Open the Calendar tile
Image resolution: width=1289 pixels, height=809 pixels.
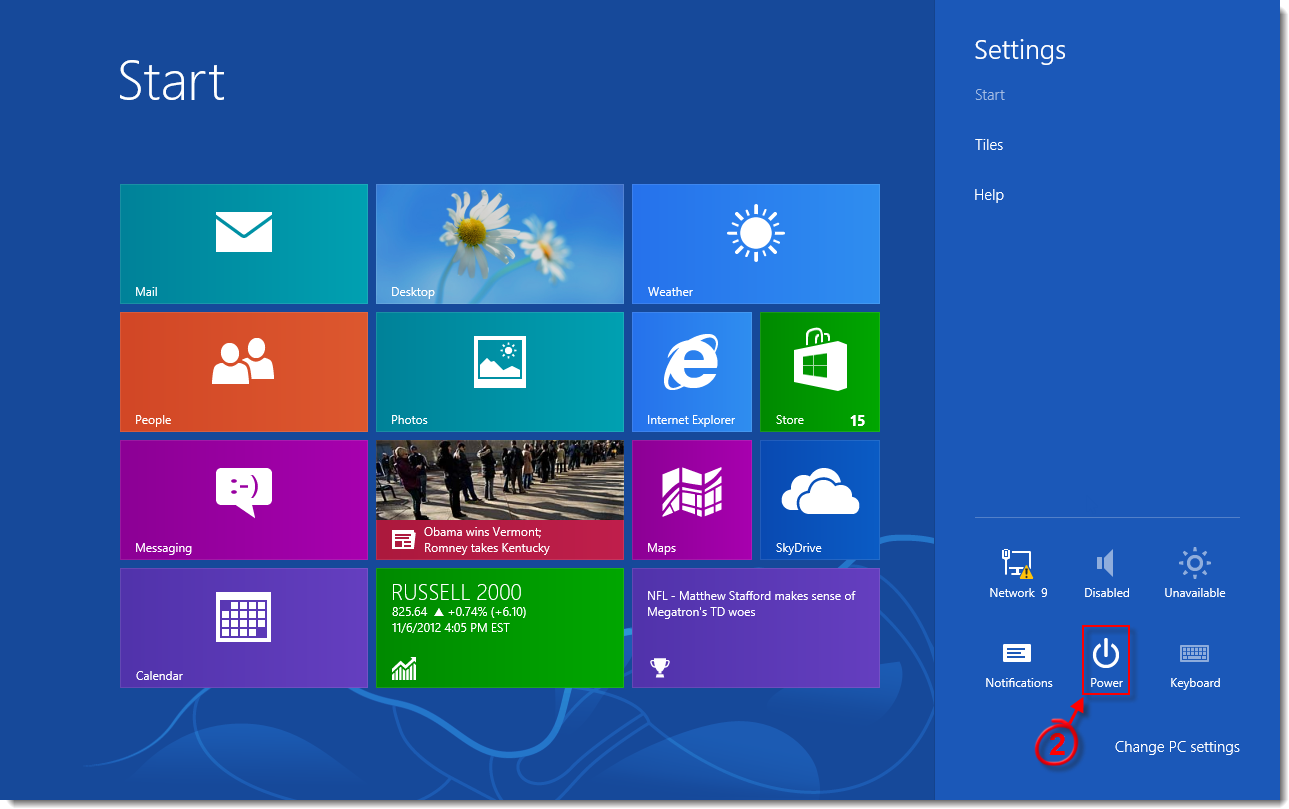pos(244,628)
